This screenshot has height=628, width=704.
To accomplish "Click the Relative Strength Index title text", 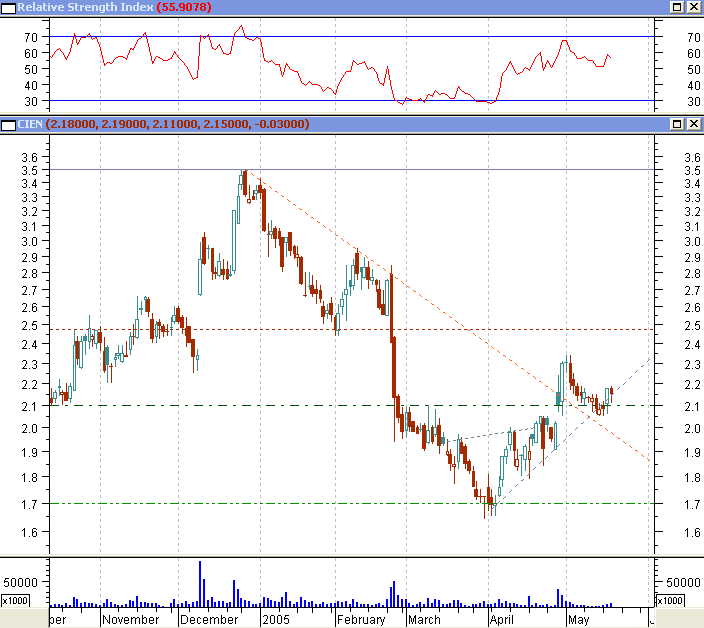I will 85,7.
